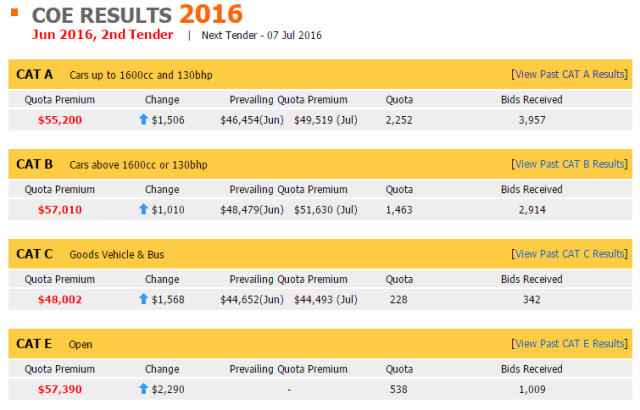
Task: Click the CAT A header label
Action: coord(36,75)
